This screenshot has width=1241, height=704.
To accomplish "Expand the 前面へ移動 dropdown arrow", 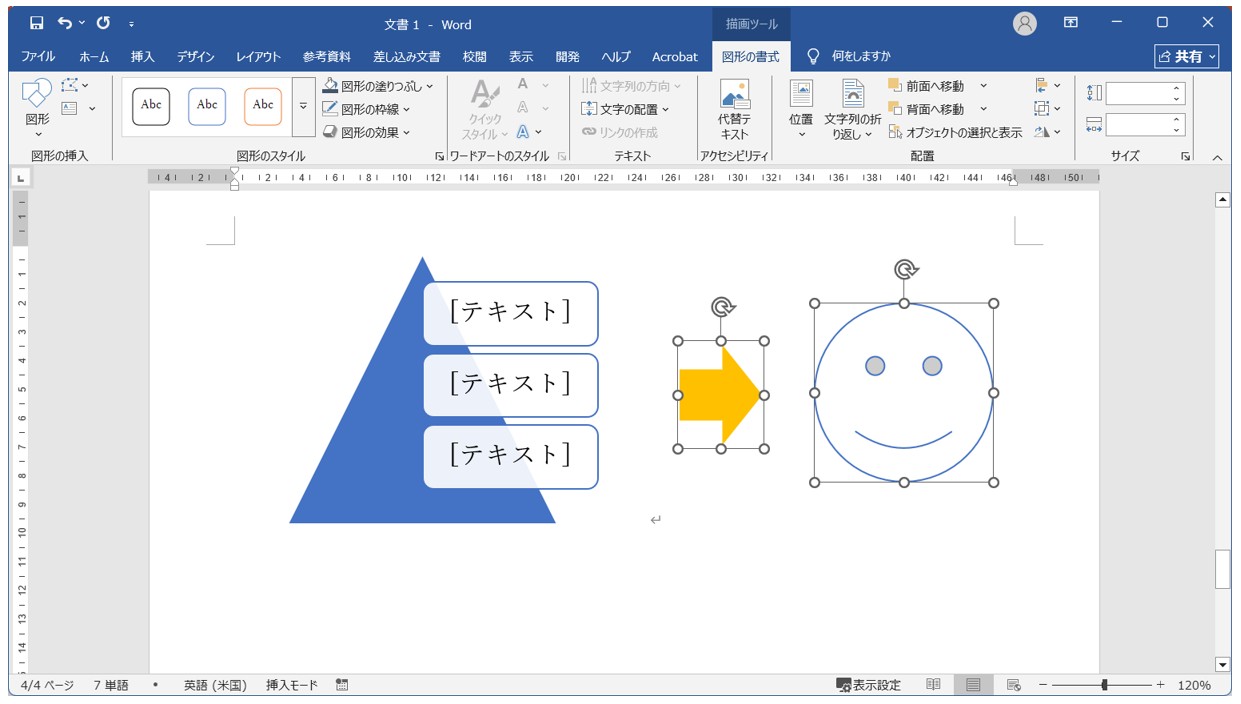I will pos(983,86).
